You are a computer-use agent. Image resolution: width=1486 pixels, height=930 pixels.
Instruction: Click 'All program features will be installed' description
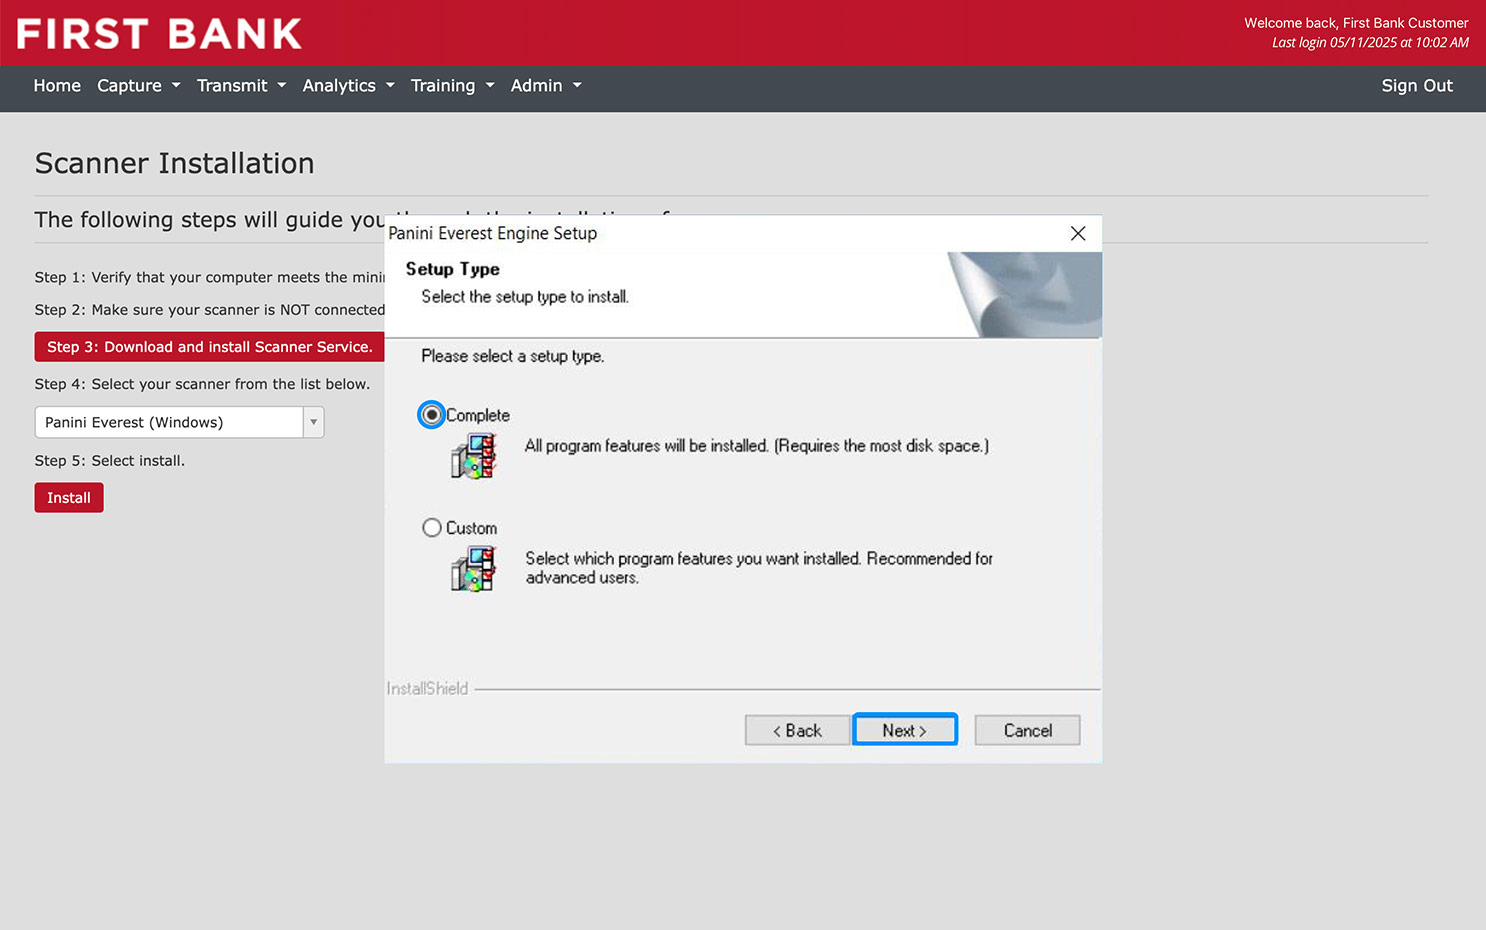click(x=757, y=446)
